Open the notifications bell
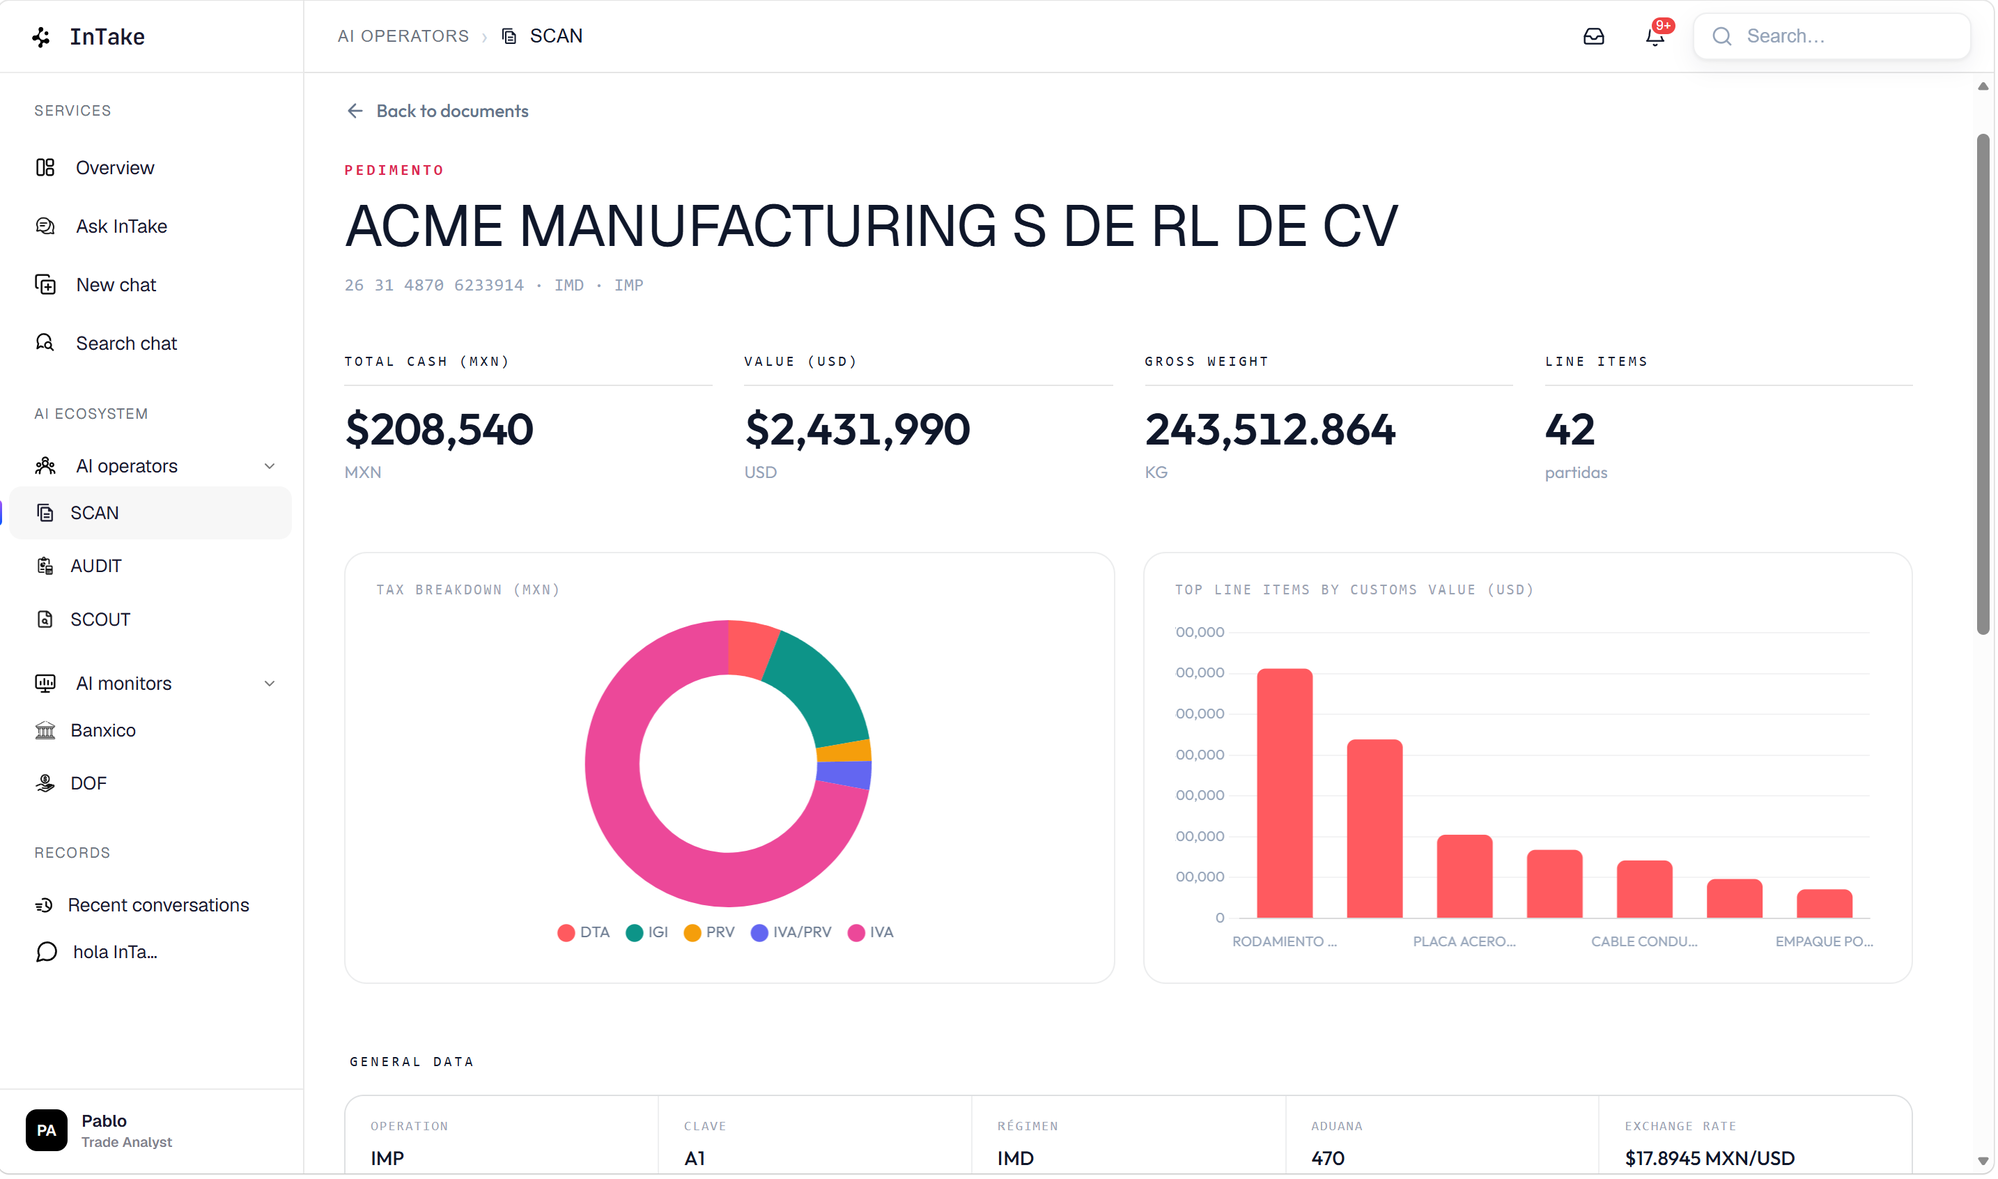Image resolution: width=1998 pixels, height=1179 pixels. pyautogui.click(x=1656, y=37)
